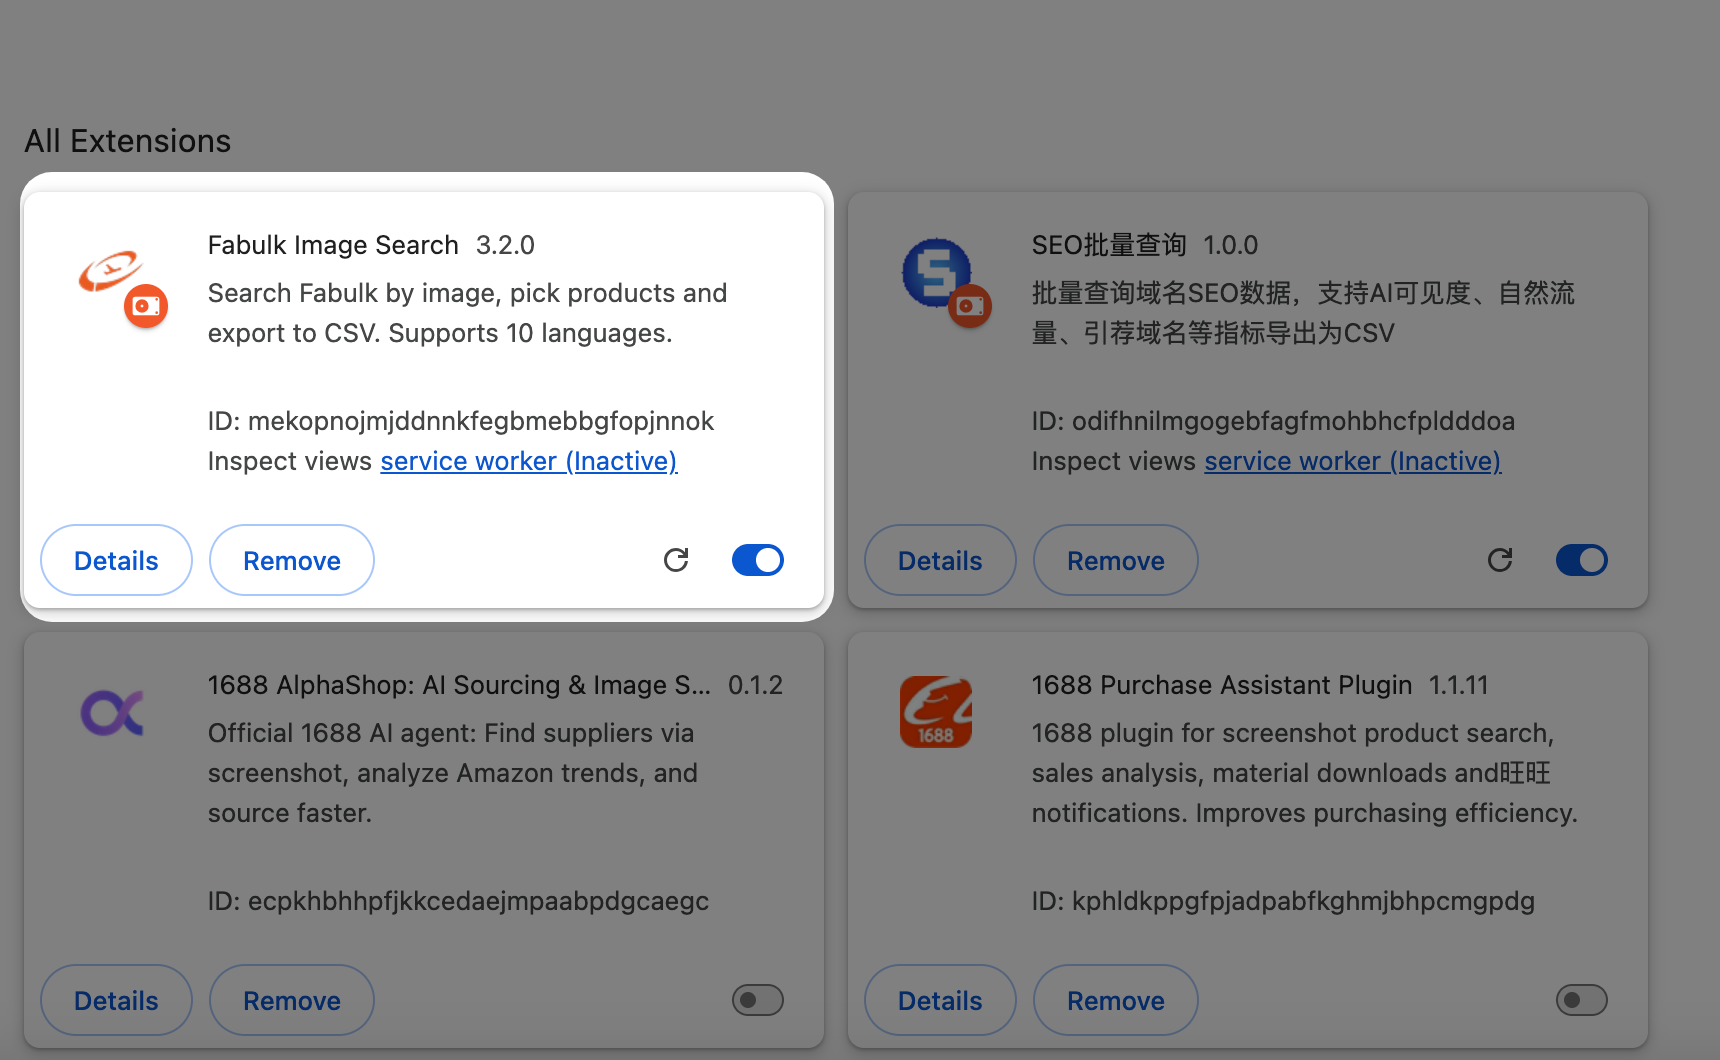This screenshot has height=1060, width=1720.
Task: Click the SEO批量查询 title text
Action: click(1109, 245)
